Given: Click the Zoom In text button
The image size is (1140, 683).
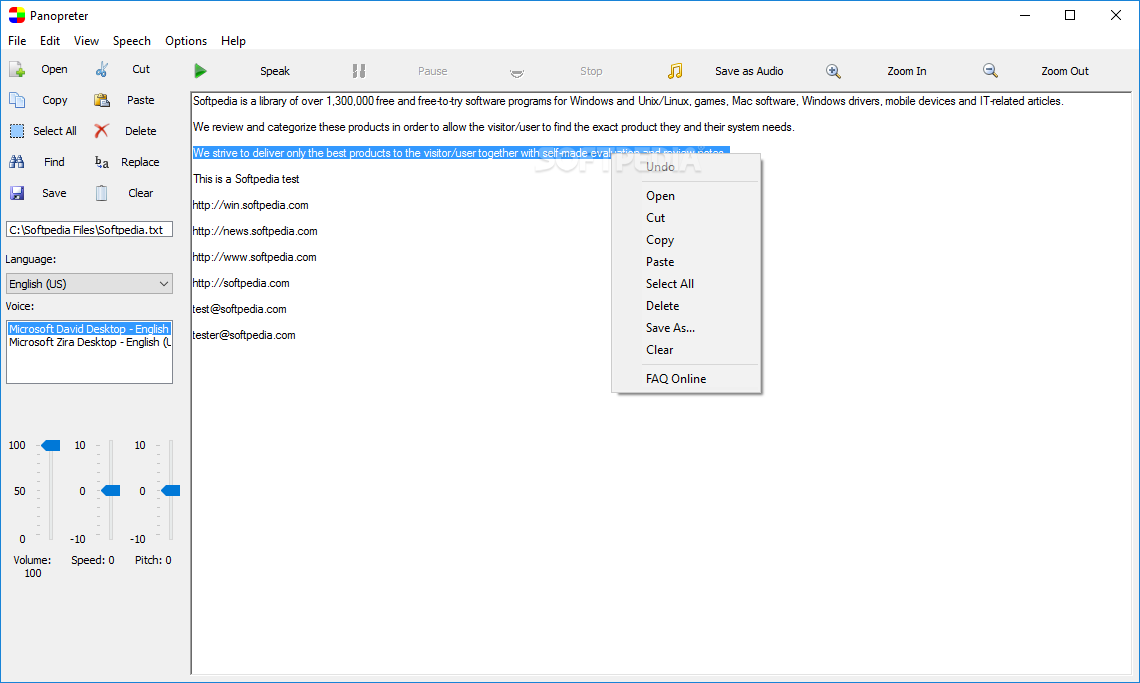Looking at the screenshot, I should coord(907,71).
